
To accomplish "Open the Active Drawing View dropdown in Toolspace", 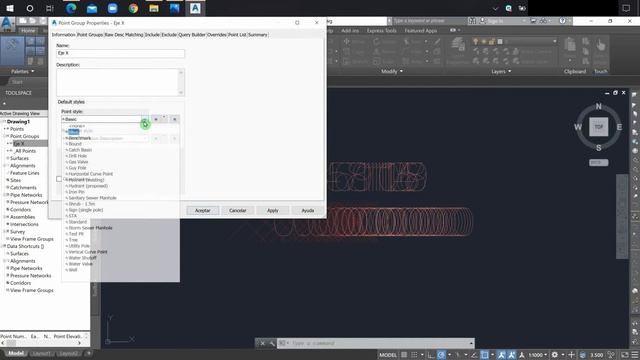I will tap(24, 113).
